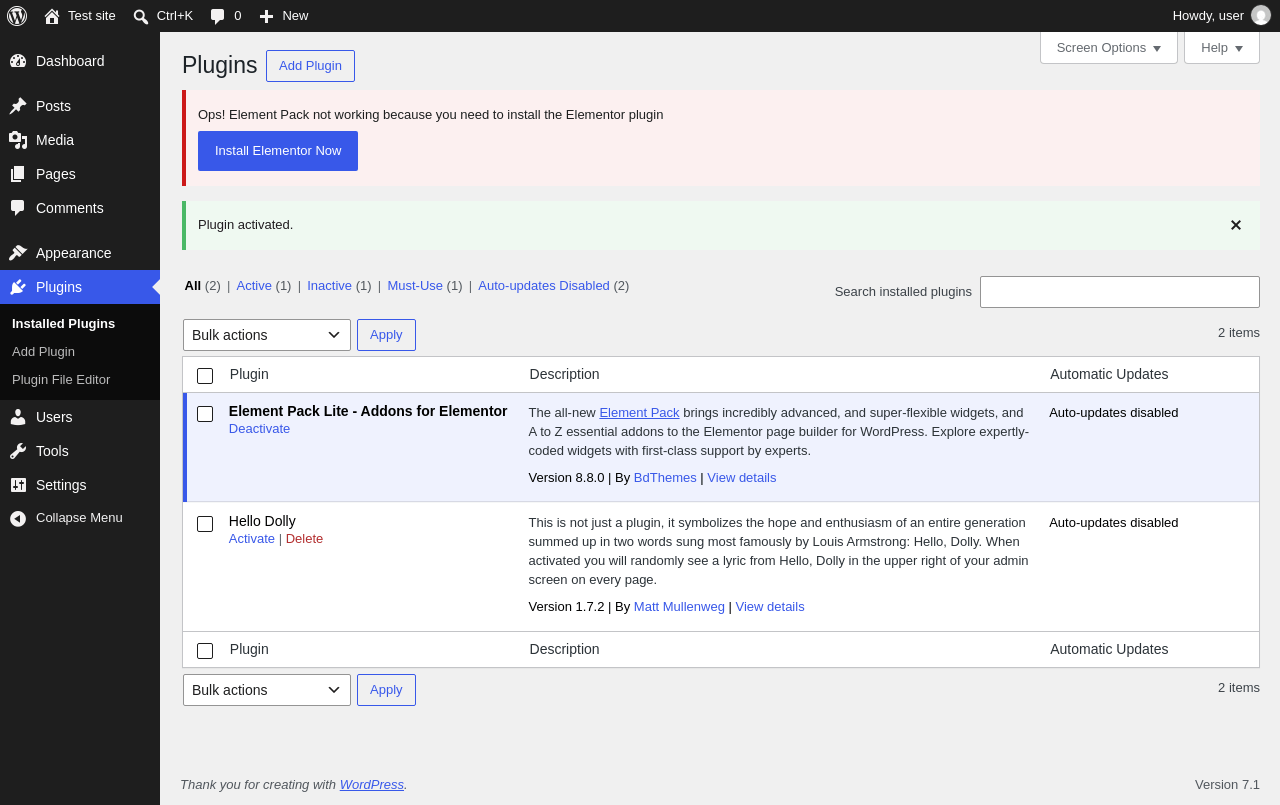This screenshot has height=805, width=1280.
Task: Click Element Pack Lite auto-updates disabled text
Action: click(x=1114, y=413)
